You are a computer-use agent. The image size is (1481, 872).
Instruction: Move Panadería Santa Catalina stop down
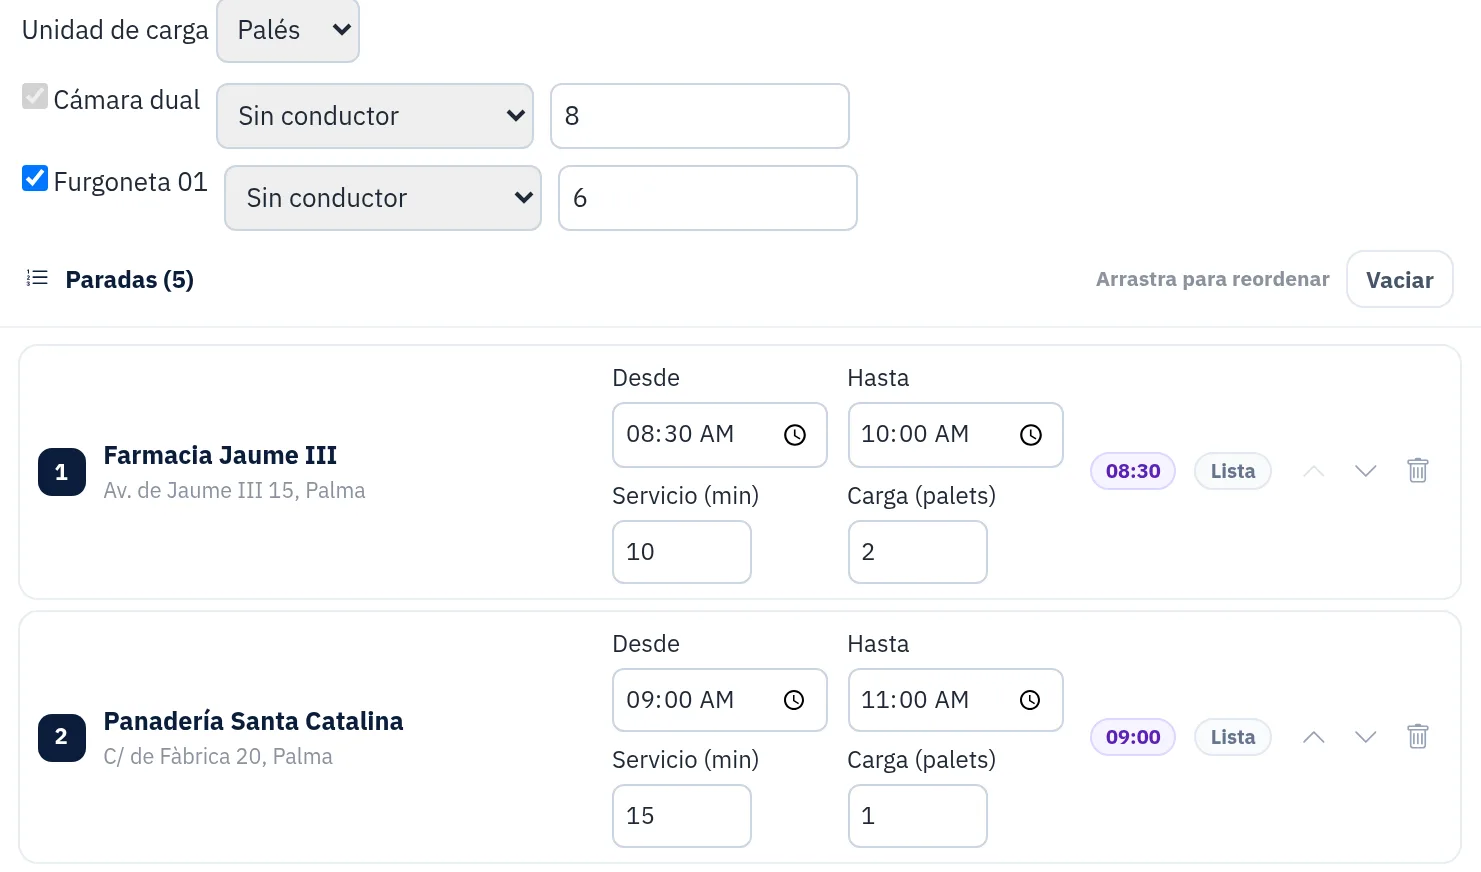pyautogui.click(x=1365, y=737)
